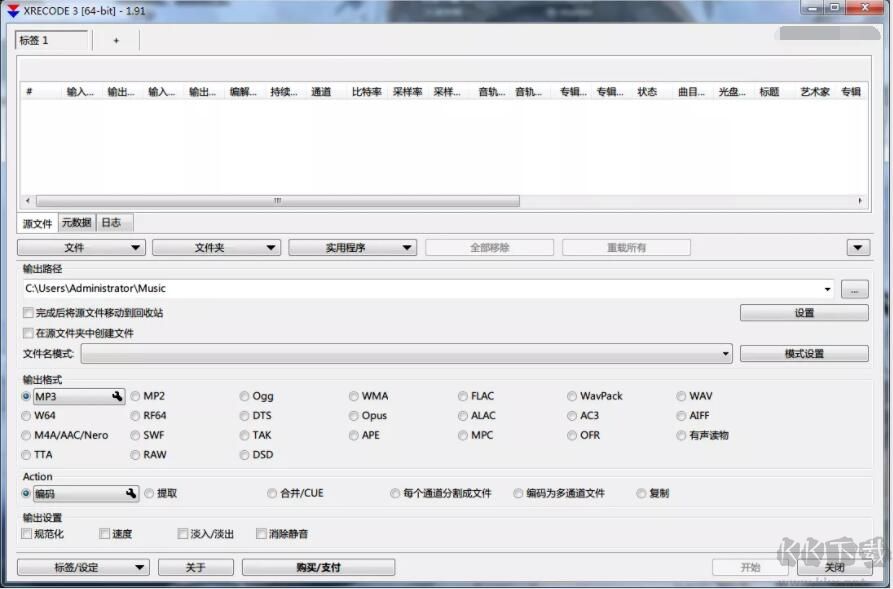Expand the output path combo box arrow

829,289
